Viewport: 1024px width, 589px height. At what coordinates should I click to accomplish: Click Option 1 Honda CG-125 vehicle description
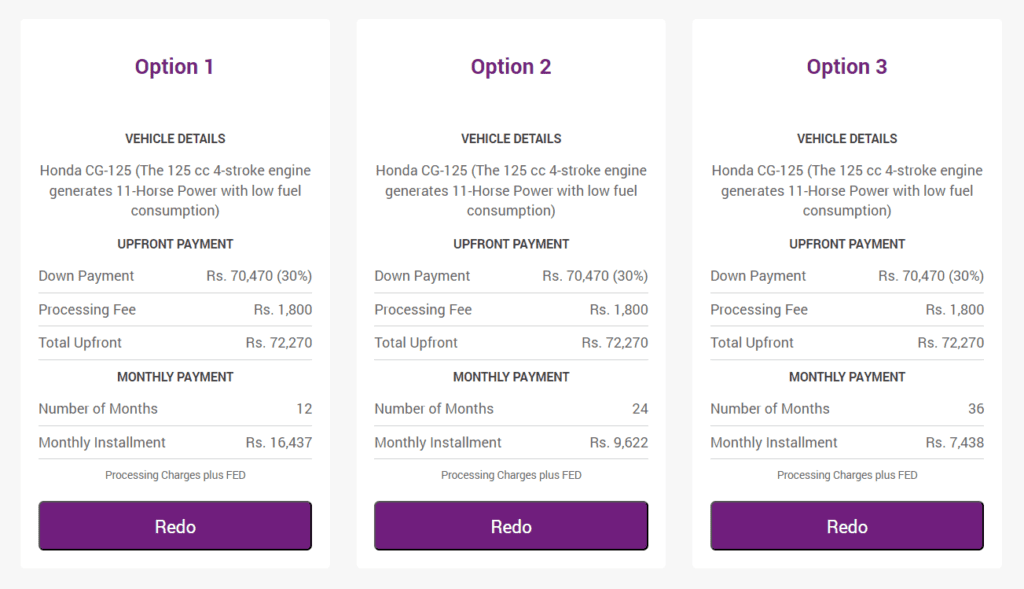(175, 190)
